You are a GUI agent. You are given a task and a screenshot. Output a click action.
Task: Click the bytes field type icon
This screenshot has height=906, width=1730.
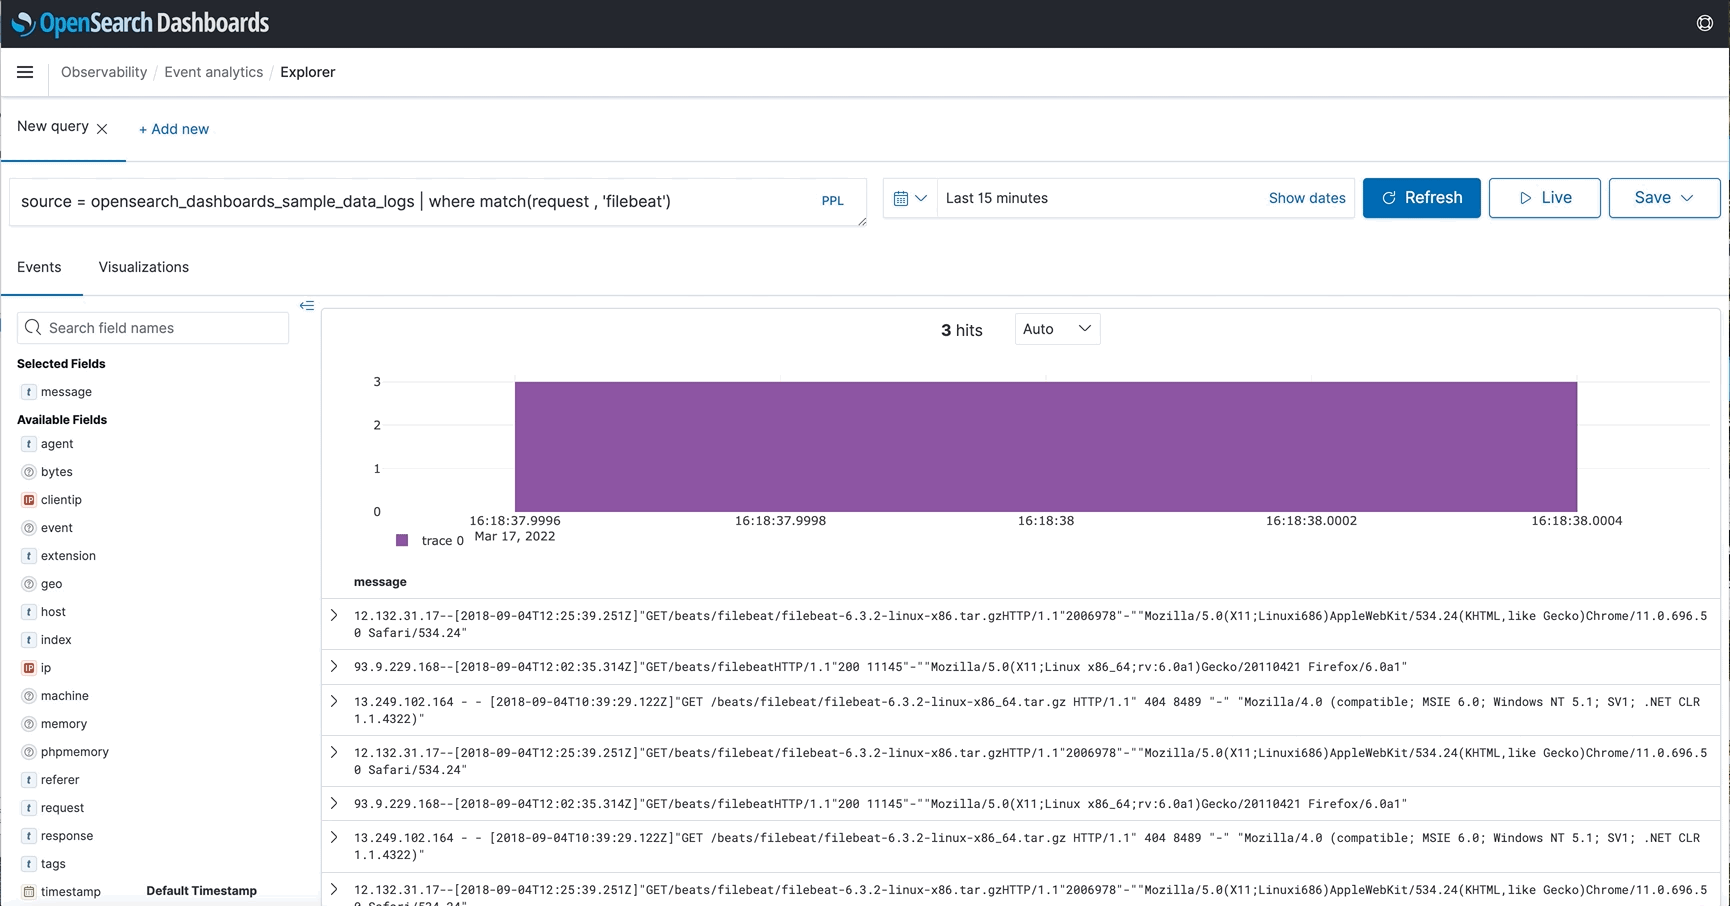[29, 472]
